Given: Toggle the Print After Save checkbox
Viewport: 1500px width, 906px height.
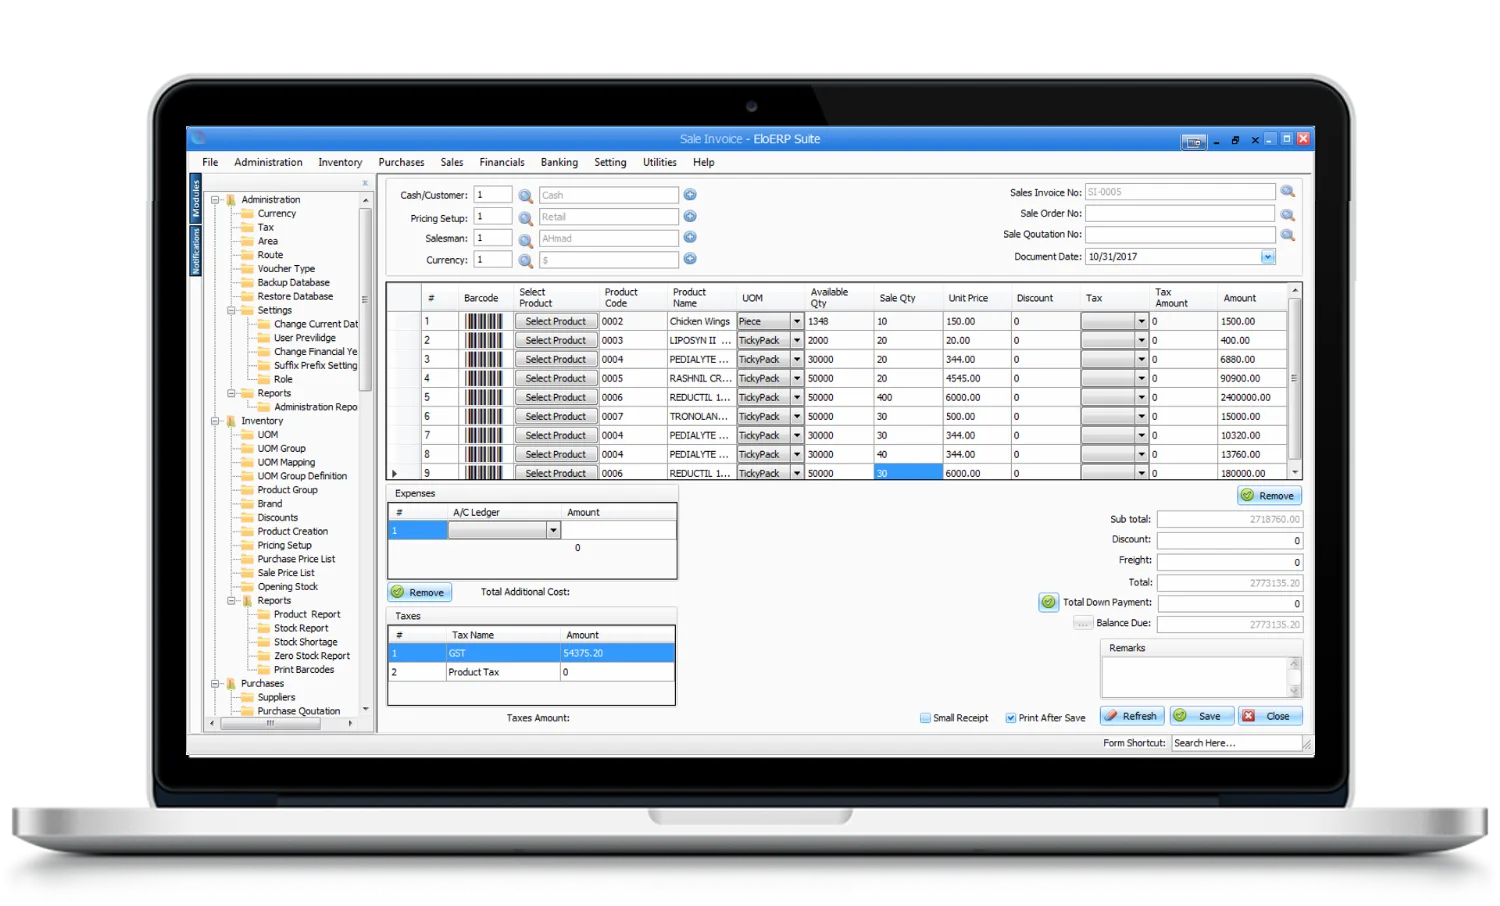Looking at the screenshot, I should 1011,718.
